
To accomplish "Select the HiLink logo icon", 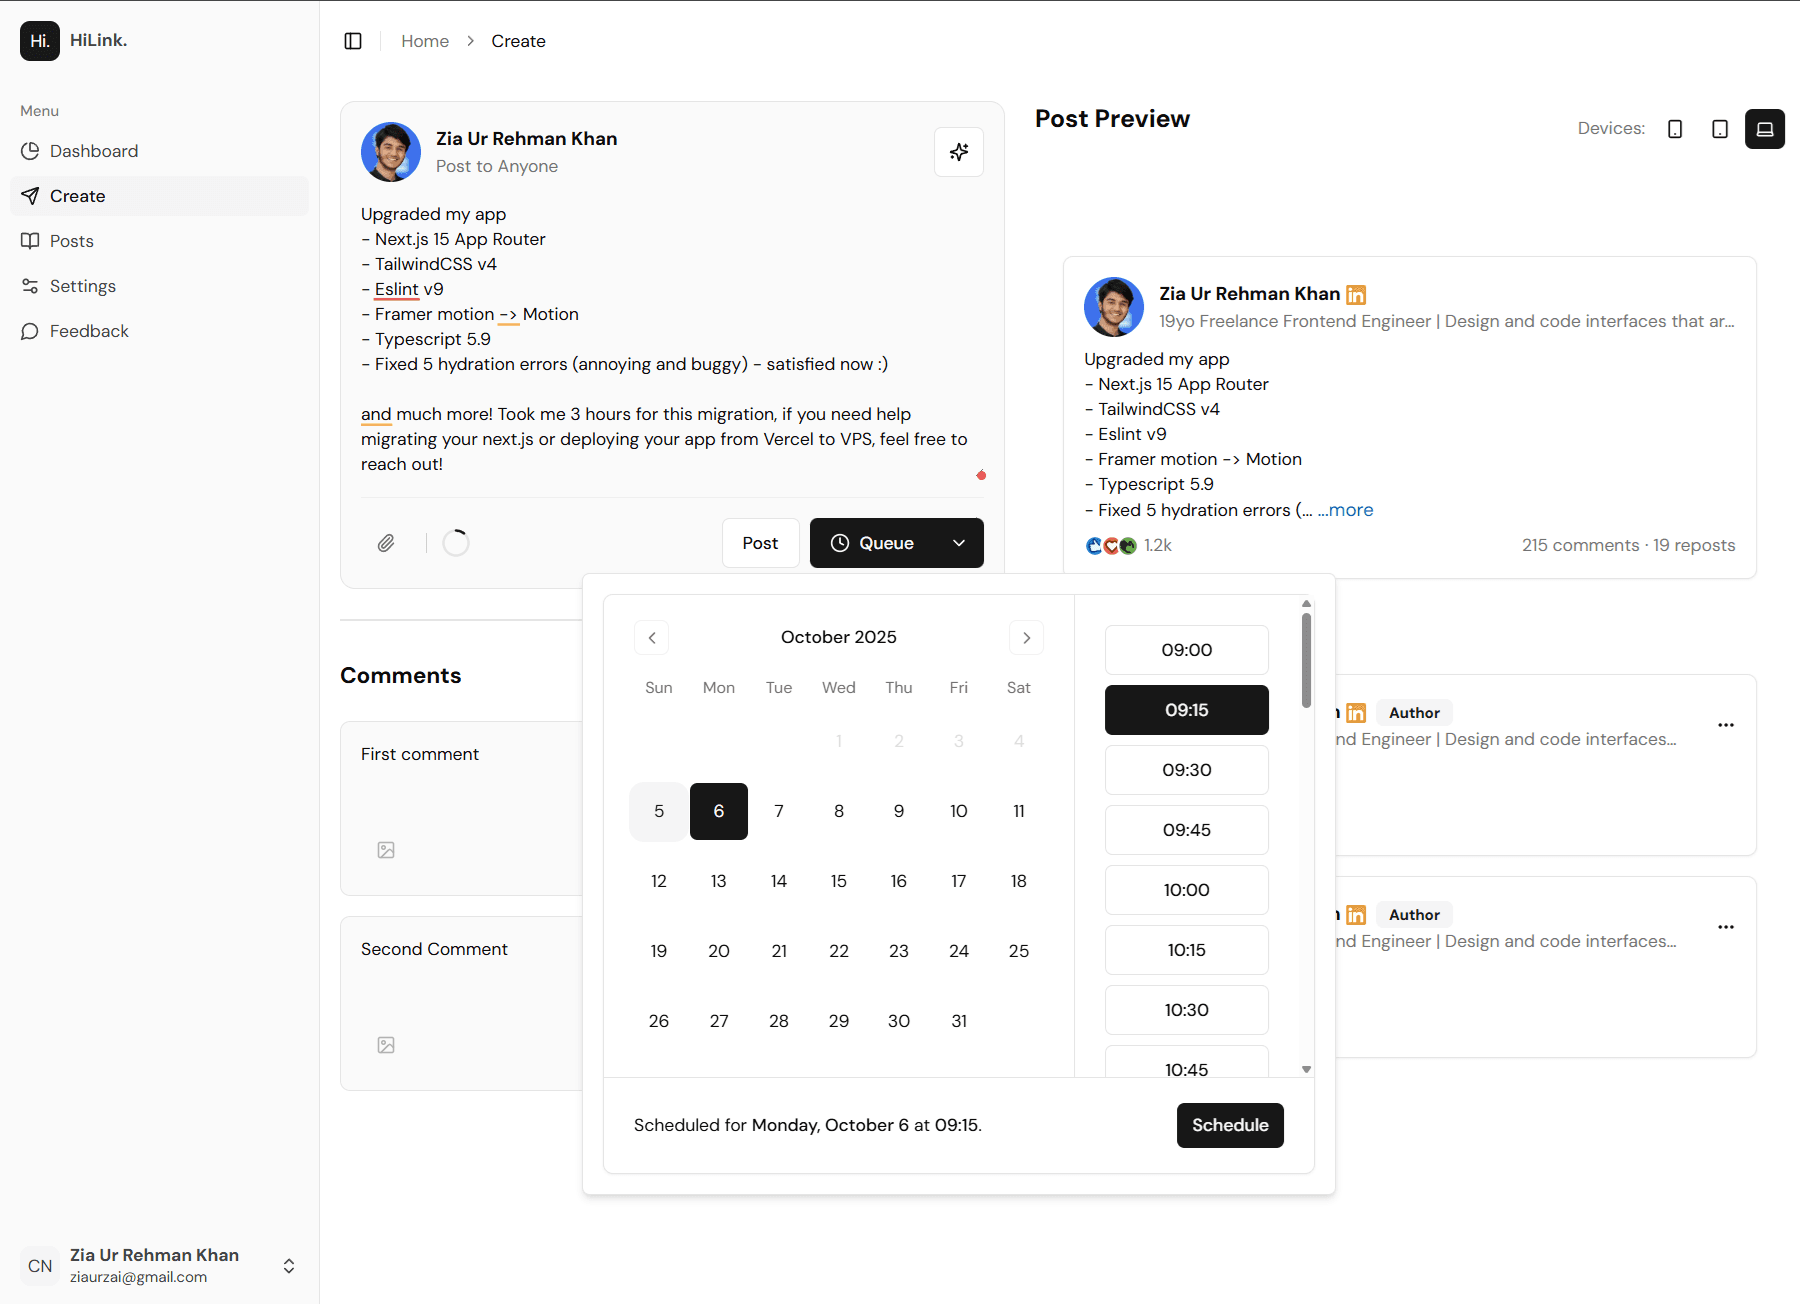I will point(40,41).
